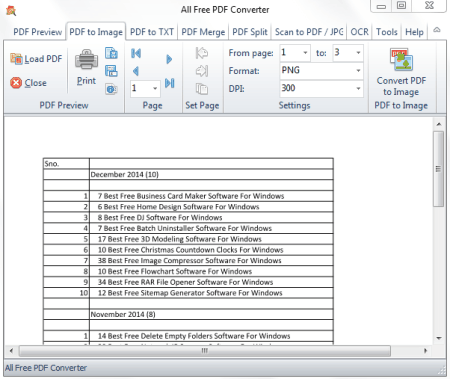Viewport: 450px width, 379px height.
Task: Open the PDF Merge tab
Action: tap(203, 32)
